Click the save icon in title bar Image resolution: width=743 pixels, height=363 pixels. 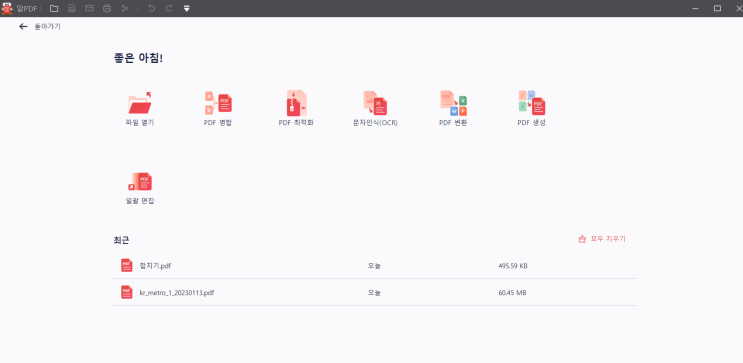coord(72,9)
